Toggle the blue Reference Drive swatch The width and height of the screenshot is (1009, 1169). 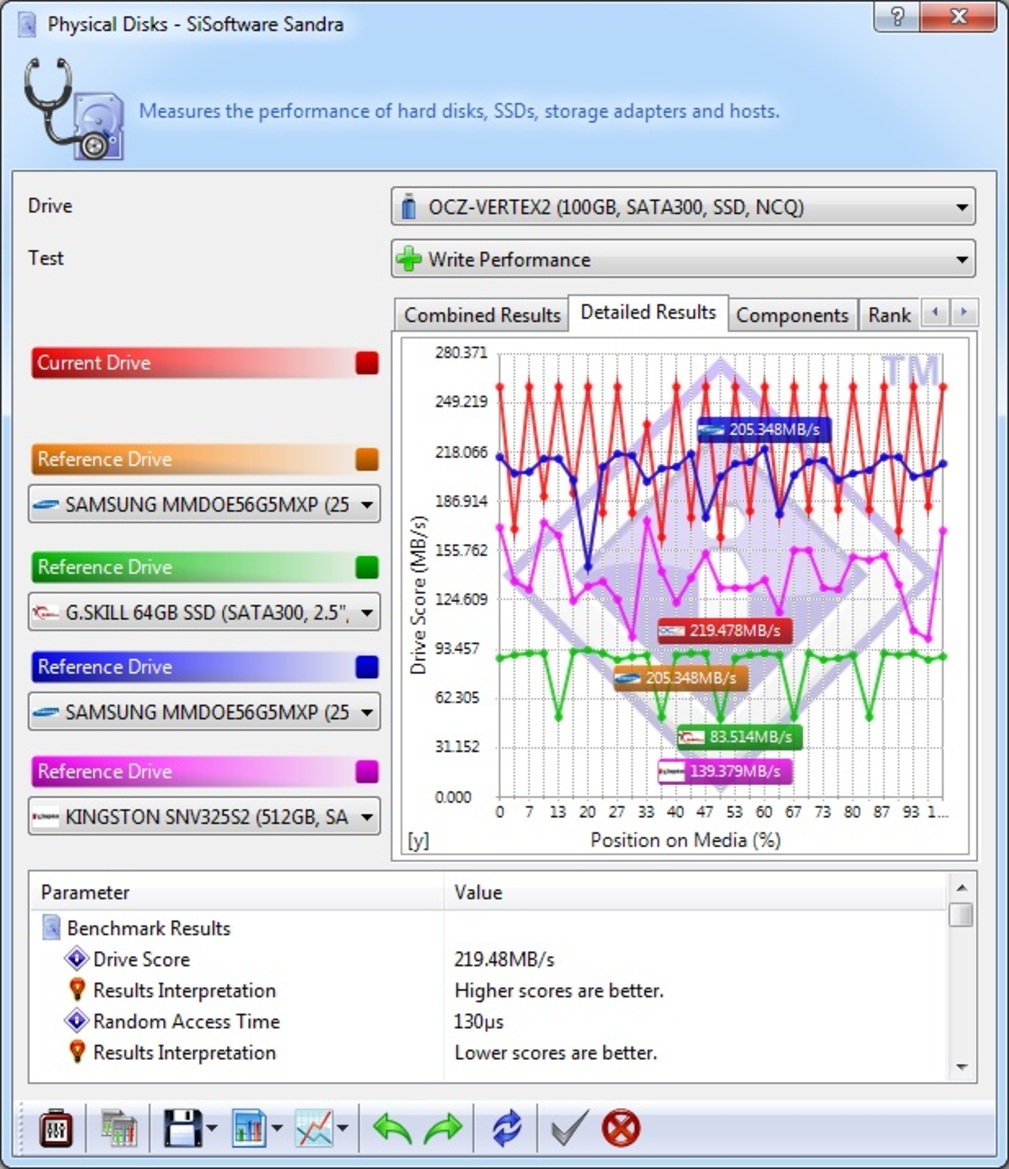(x=367, y=667)
